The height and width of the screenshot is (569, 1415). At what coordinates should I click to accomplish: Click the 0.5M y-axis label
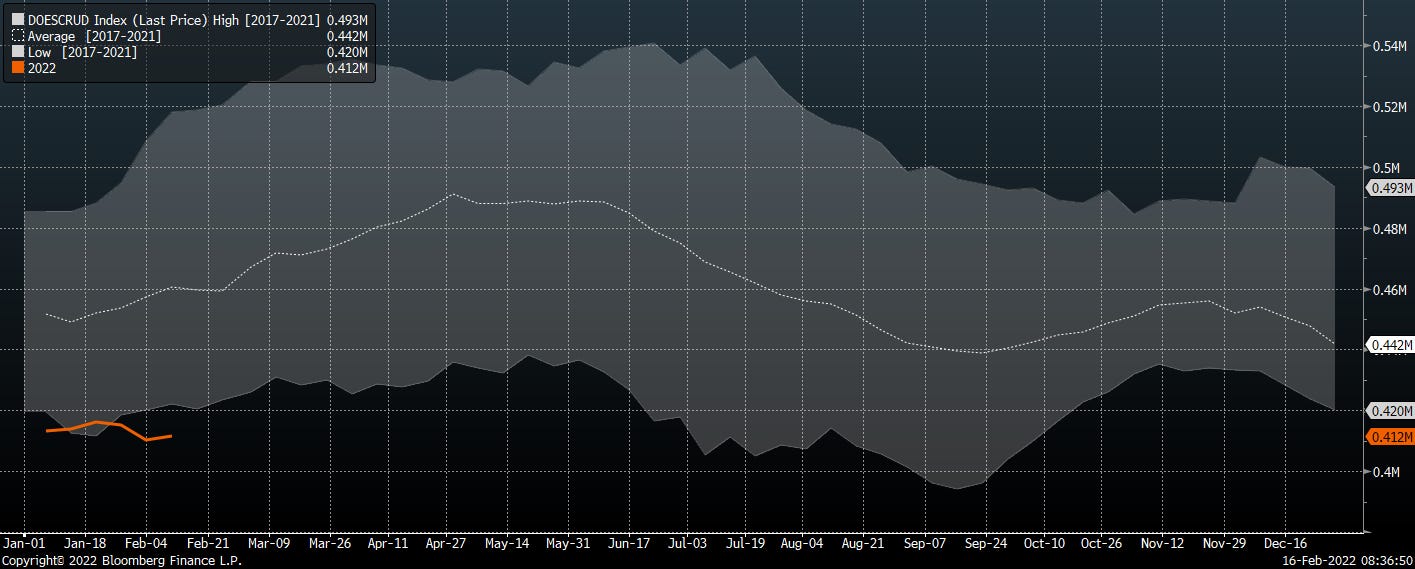tap(1385, 168)
